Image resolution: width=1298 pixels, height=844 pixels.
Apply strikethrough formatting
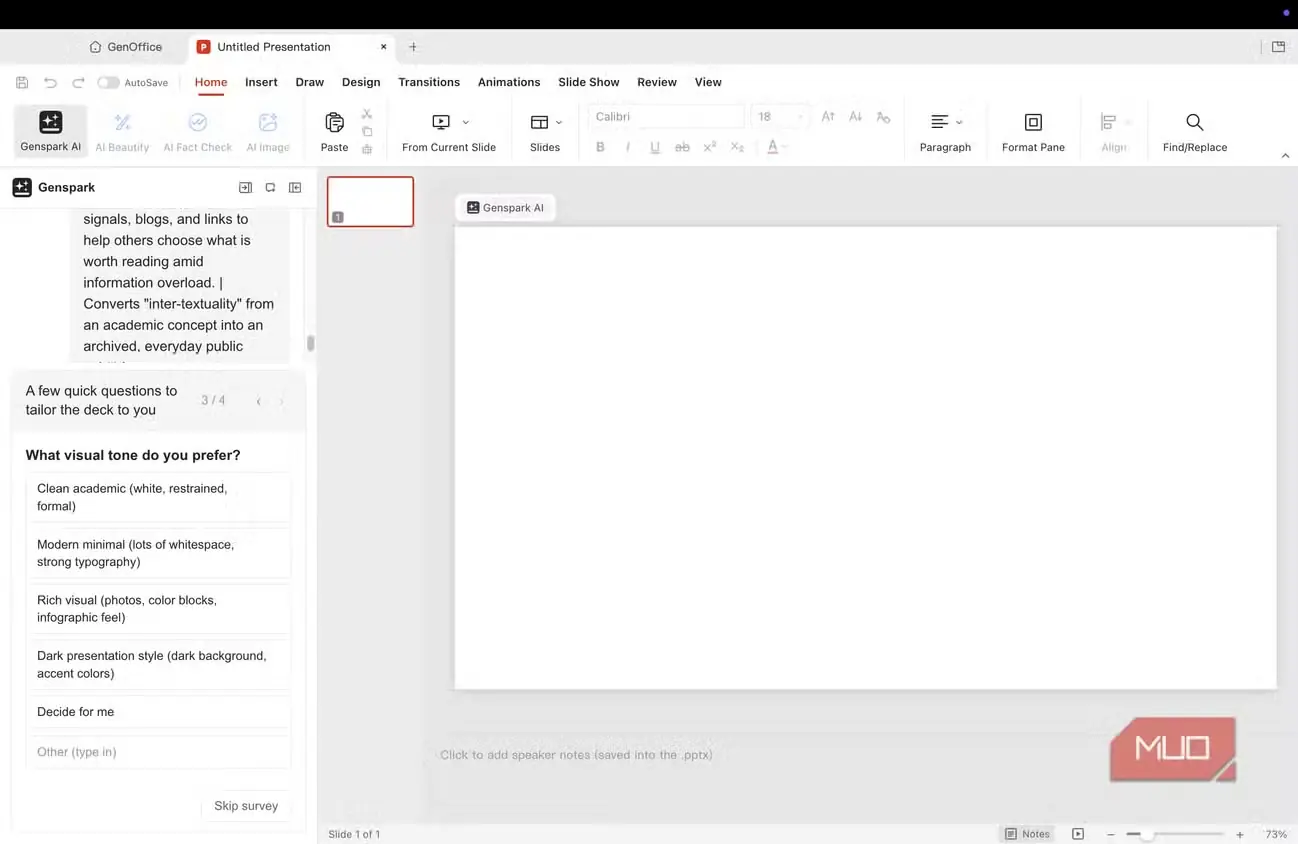point(682,147)
